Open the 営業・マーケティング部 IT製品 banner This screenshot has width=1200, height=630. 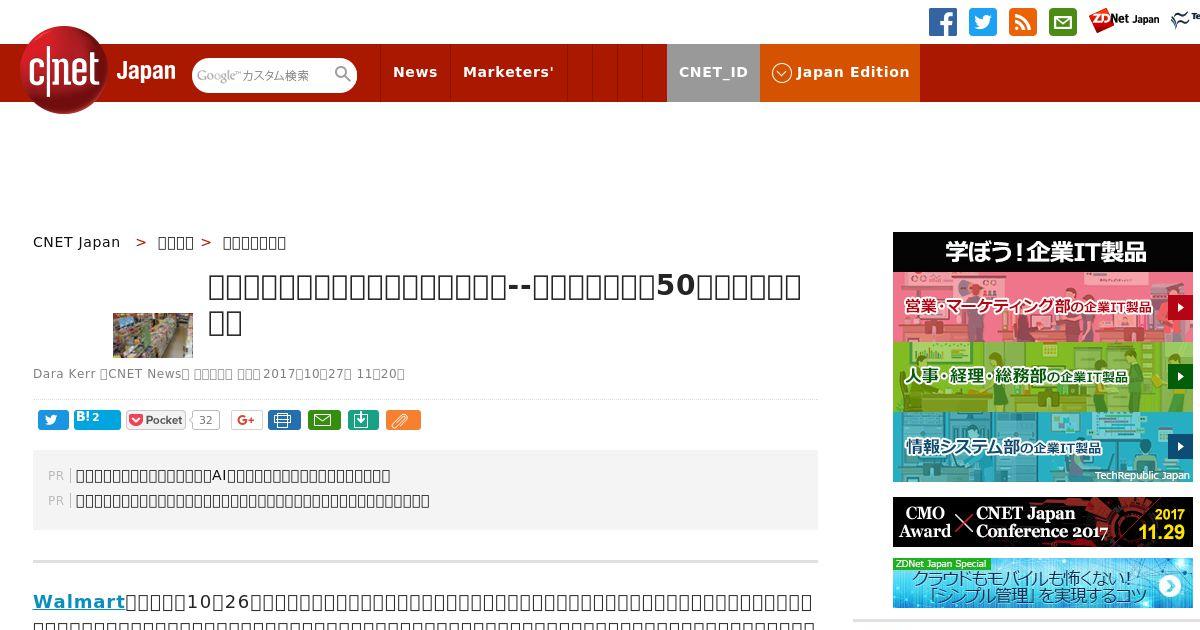pyautogui.click(x=1043, y=307)
